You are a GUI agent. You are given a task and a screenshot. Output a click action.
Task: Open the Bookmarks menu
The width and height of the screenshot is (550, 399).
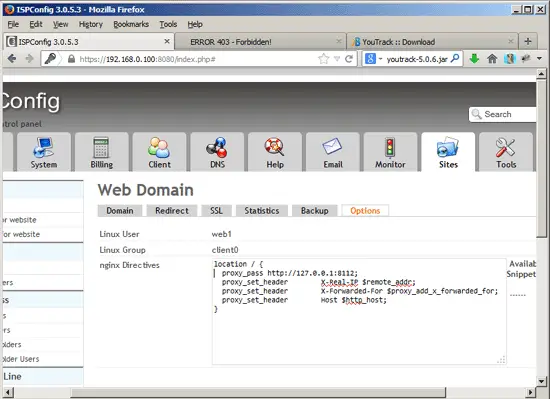[x=131, y=24]
